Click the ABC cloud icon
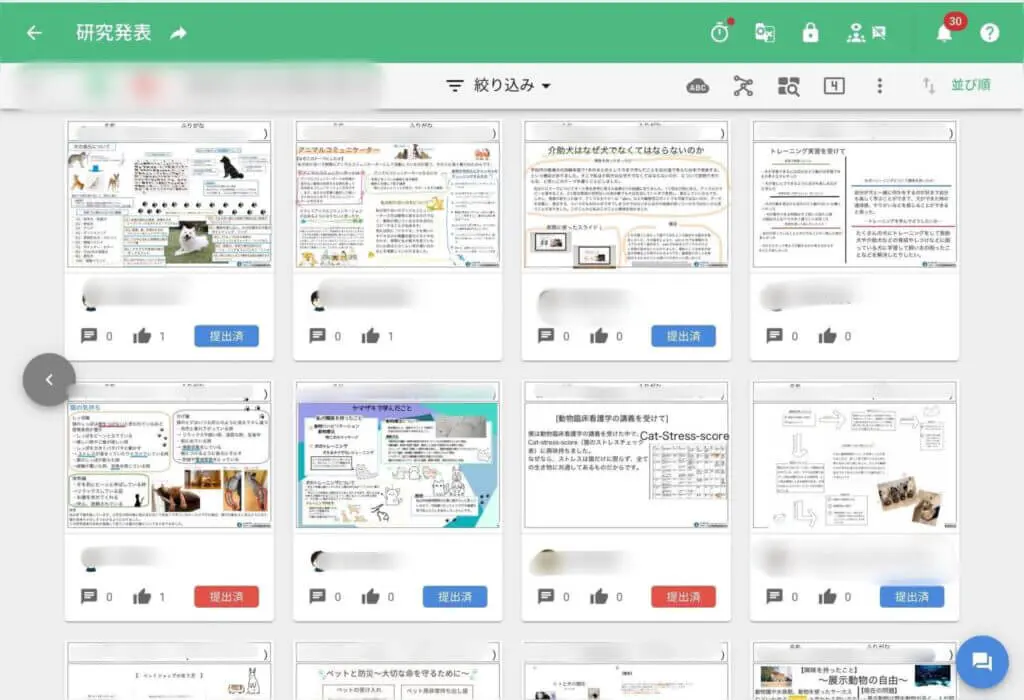1024x700 pixels. coord(697,86)
